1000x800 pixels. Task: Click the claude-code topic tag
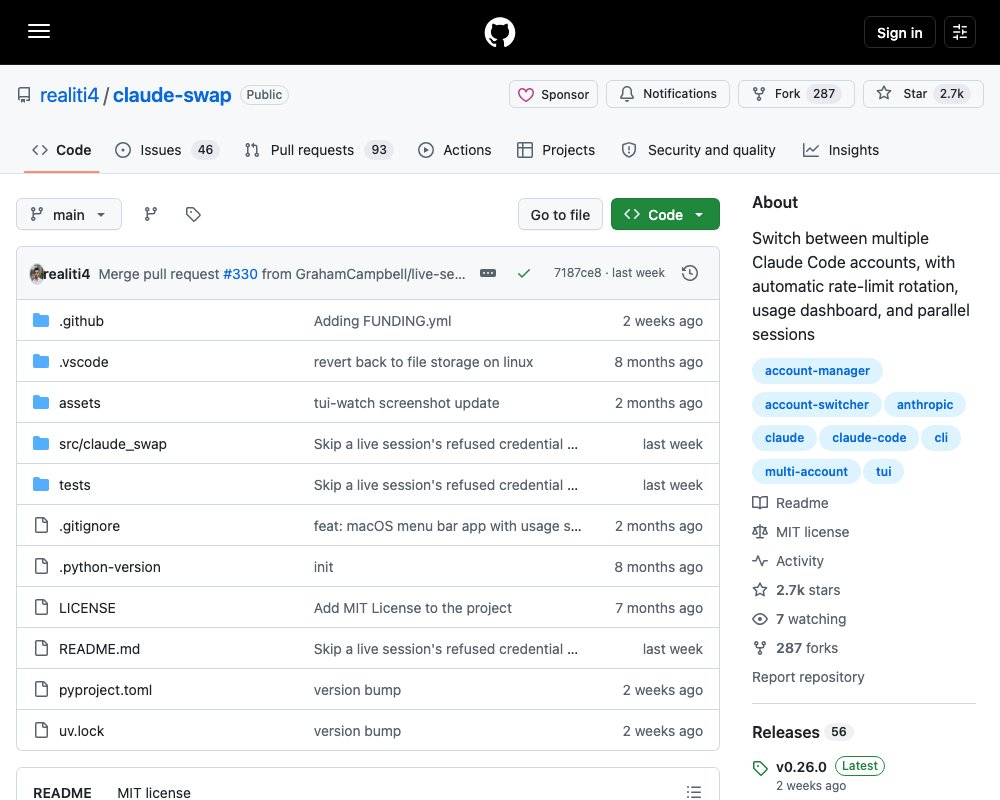869,438
